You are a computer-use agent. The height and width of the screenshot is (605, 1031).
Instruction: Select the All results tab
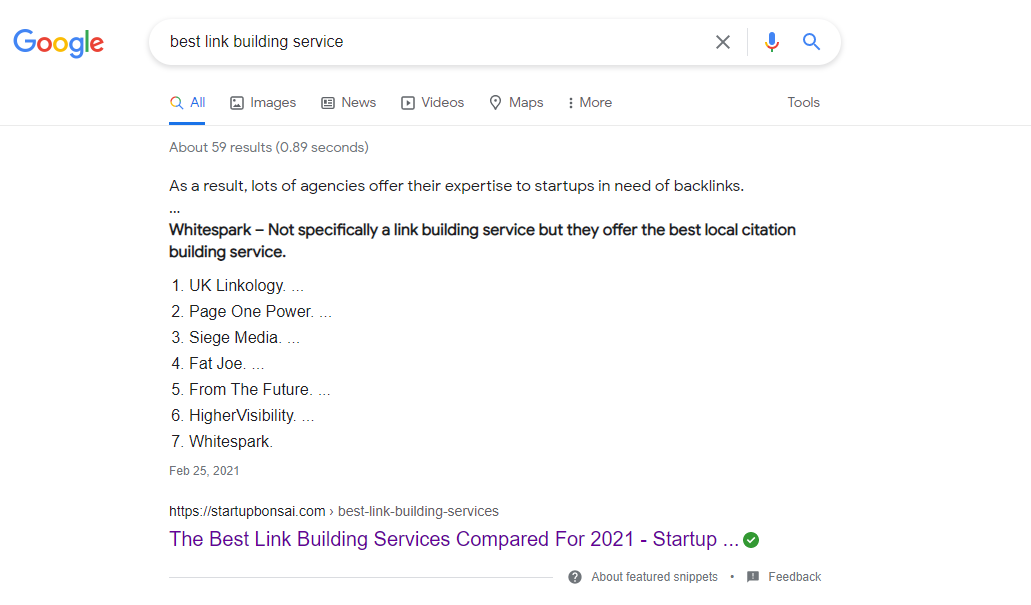(188, 102)
